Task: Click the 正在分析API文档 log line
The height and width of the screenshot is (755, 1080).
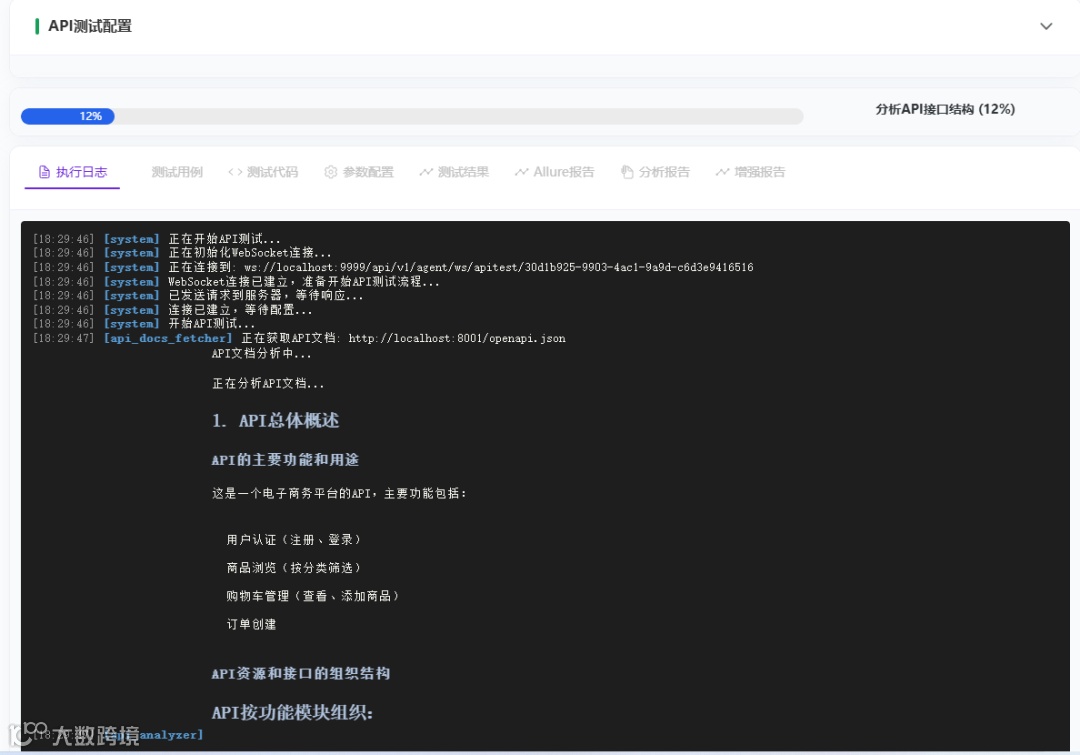Action: tap(268, 384)
